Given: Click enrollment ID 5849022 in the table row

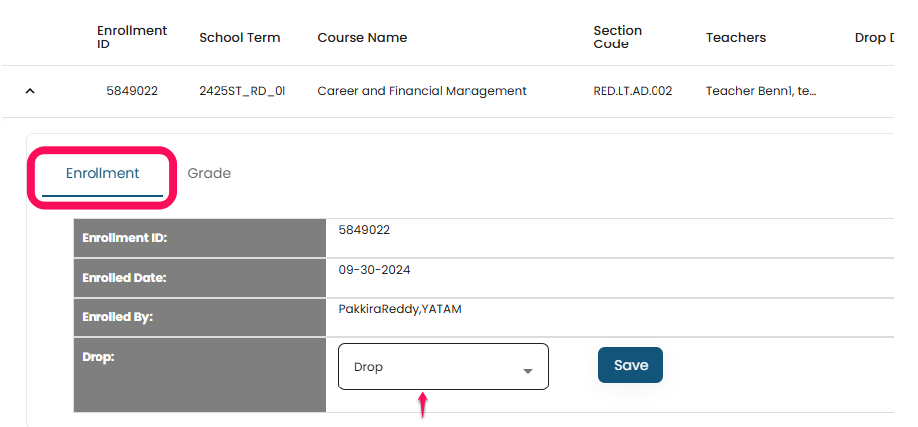Looking at the screenshot, I should (x=132, y=91).
